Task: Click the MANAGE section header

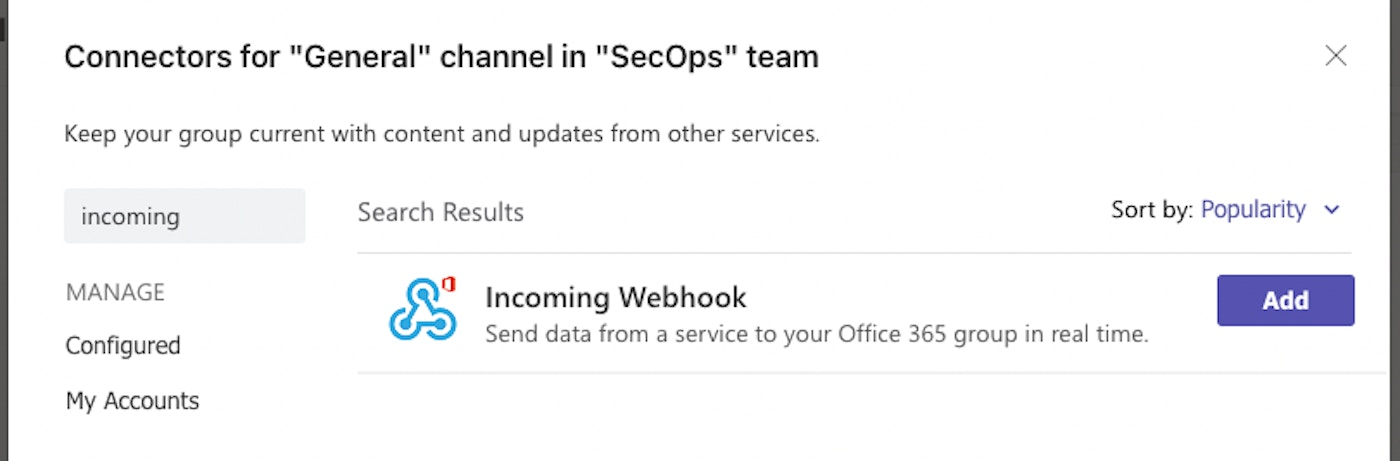Action: pos(115,292)
